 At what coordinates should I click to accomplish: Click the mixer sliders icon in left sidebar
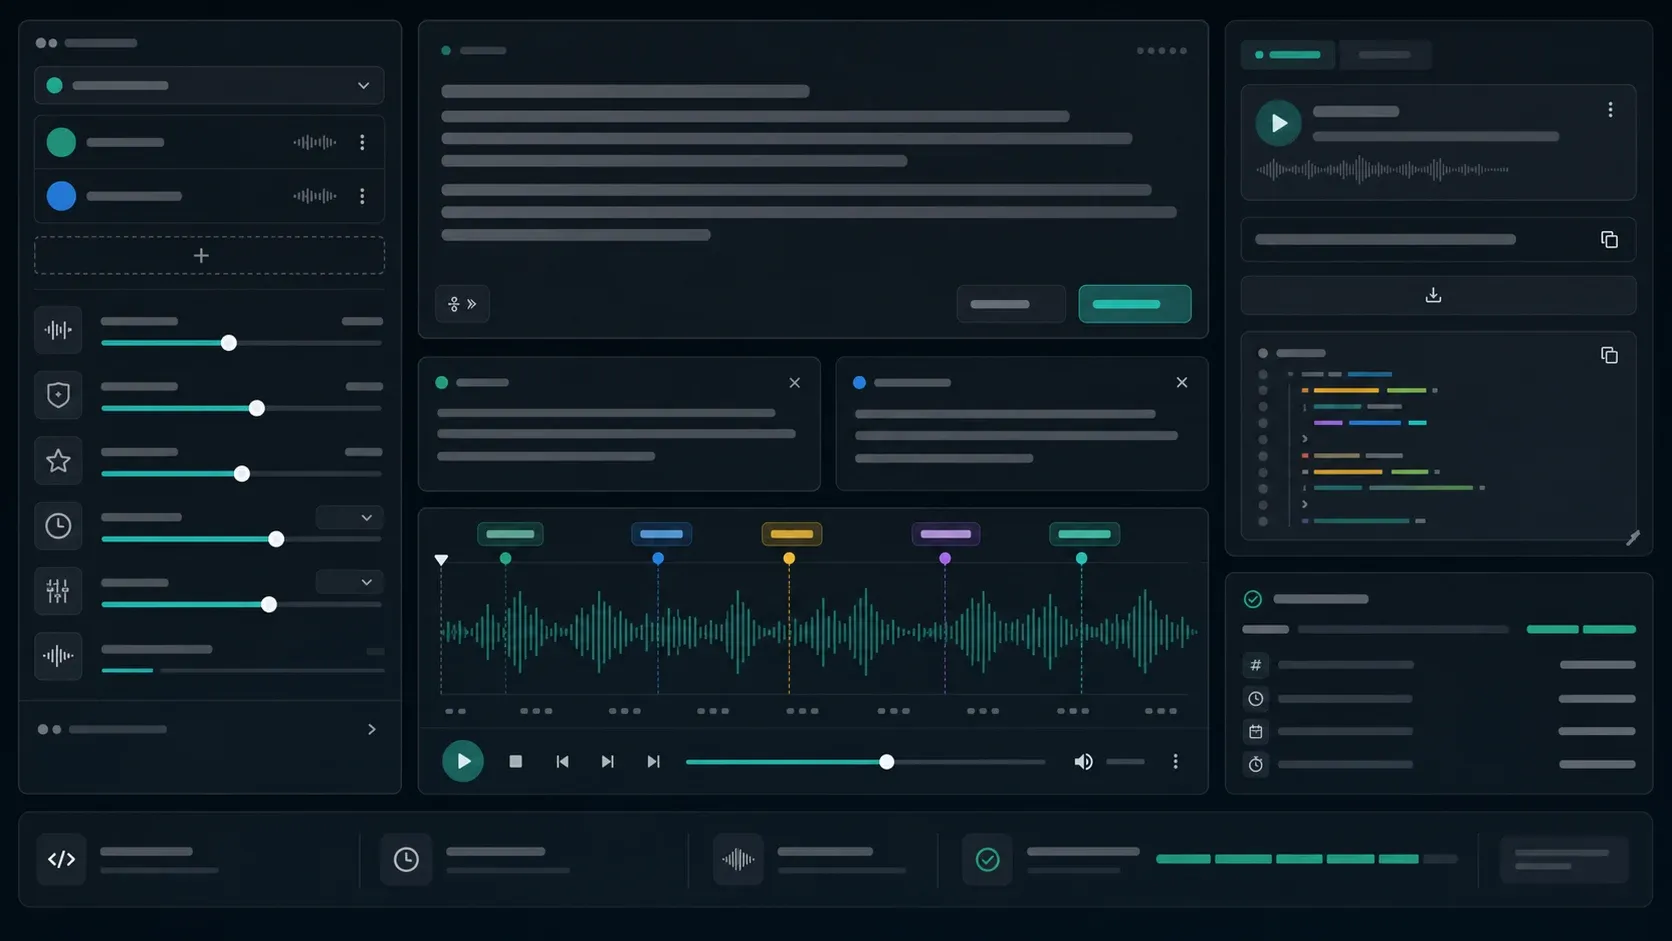[58, 591]
